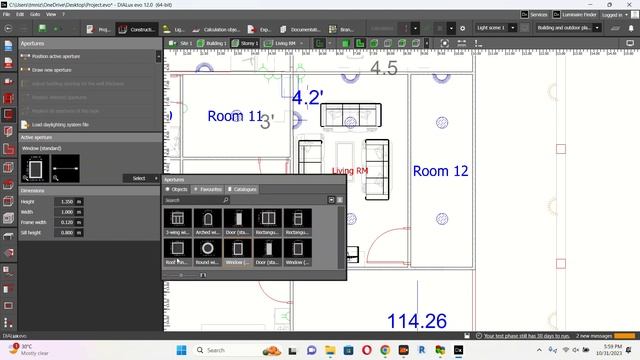The height and width of the screenshot is (360, 640).
Task: Click the search magnifier icon in Apertures popup
Action: (226, 200)
